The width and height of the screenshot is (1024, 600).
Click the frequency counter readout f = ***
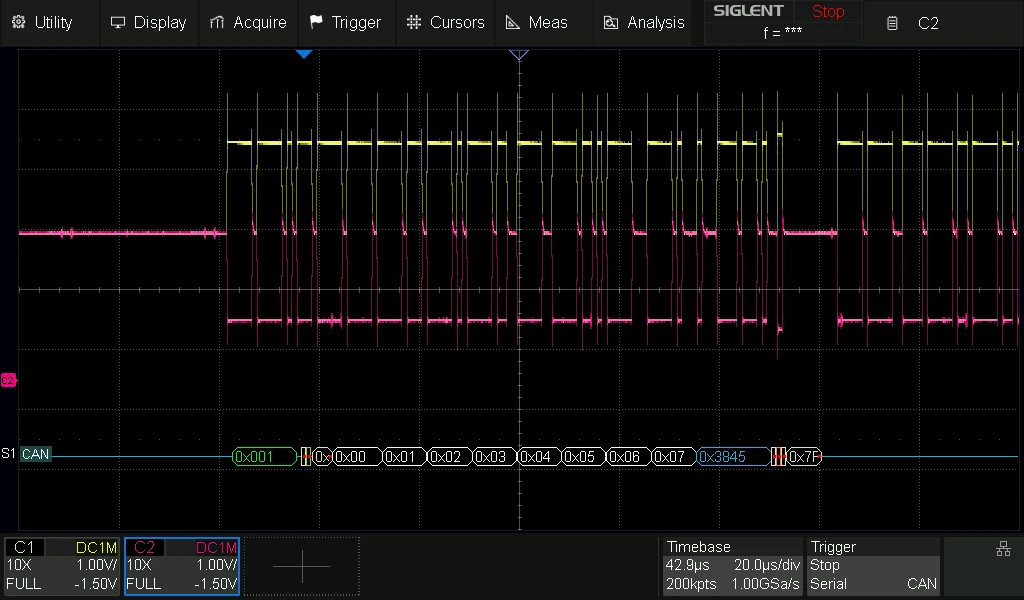point(782,32)
